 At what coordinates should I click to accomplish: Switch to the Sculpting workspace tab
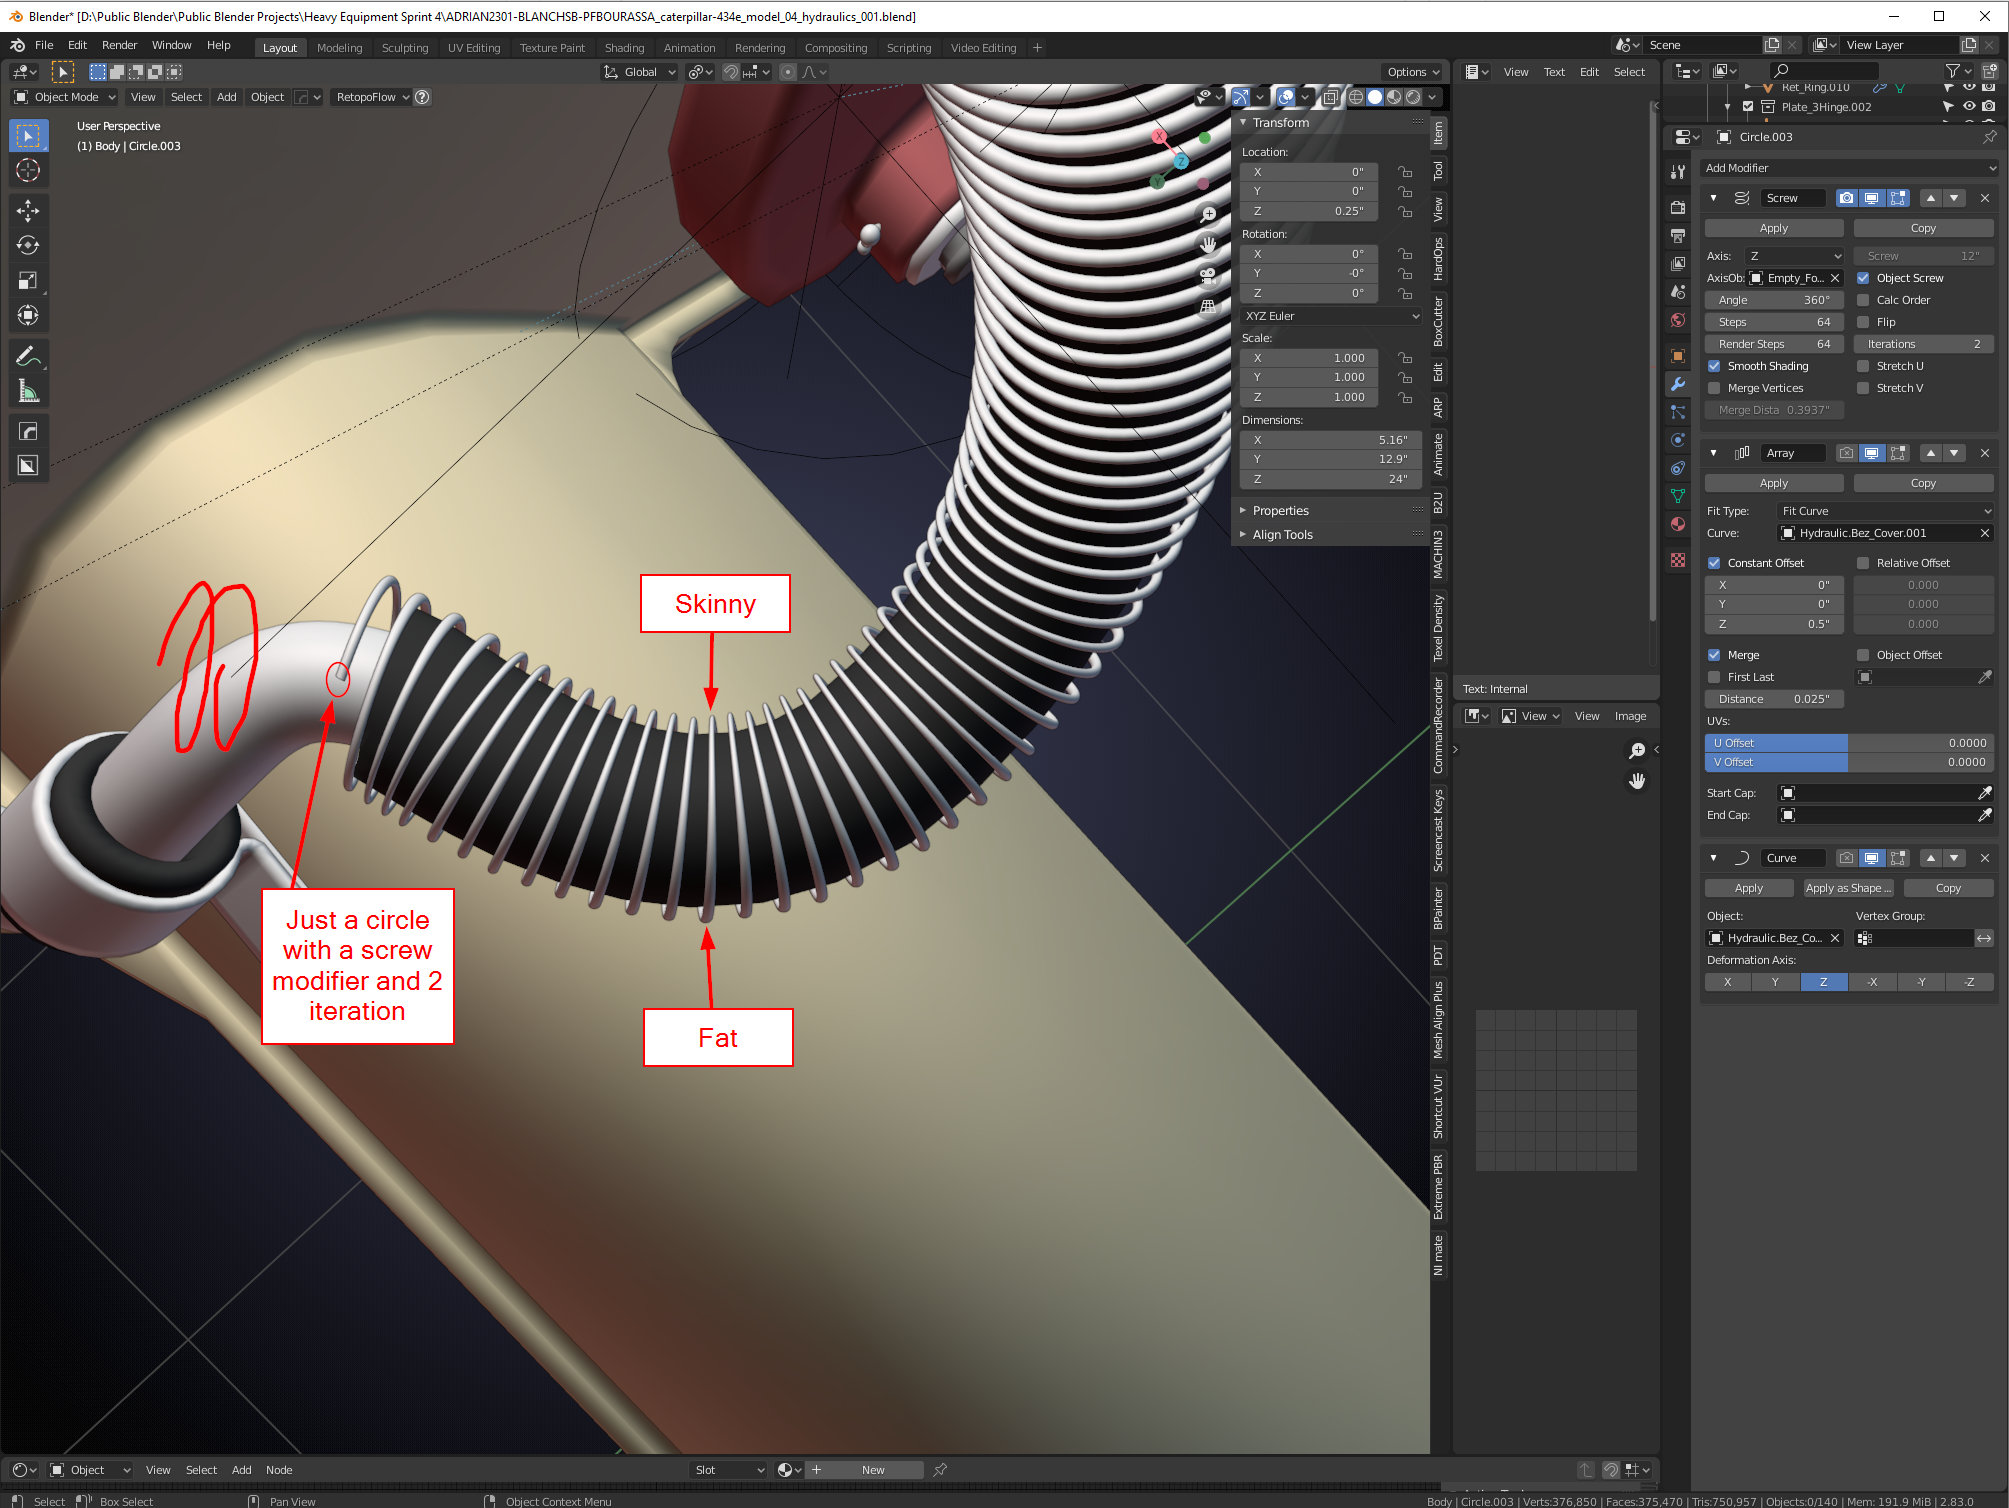tap(405, 48)
